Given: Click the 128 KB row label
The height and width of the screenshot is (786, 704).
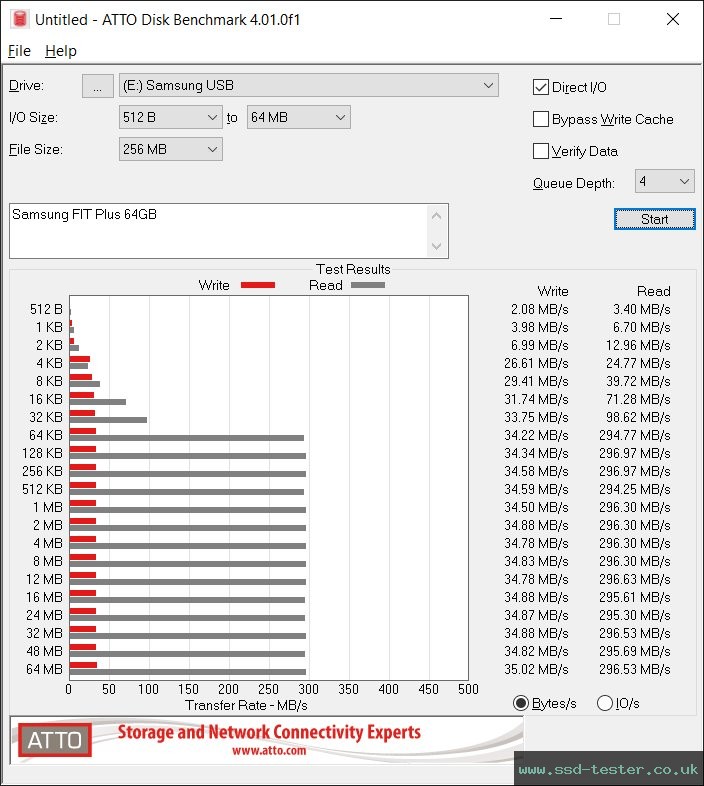Looking at the screenshot, I should pyautogui.click(x=42, y=453).
